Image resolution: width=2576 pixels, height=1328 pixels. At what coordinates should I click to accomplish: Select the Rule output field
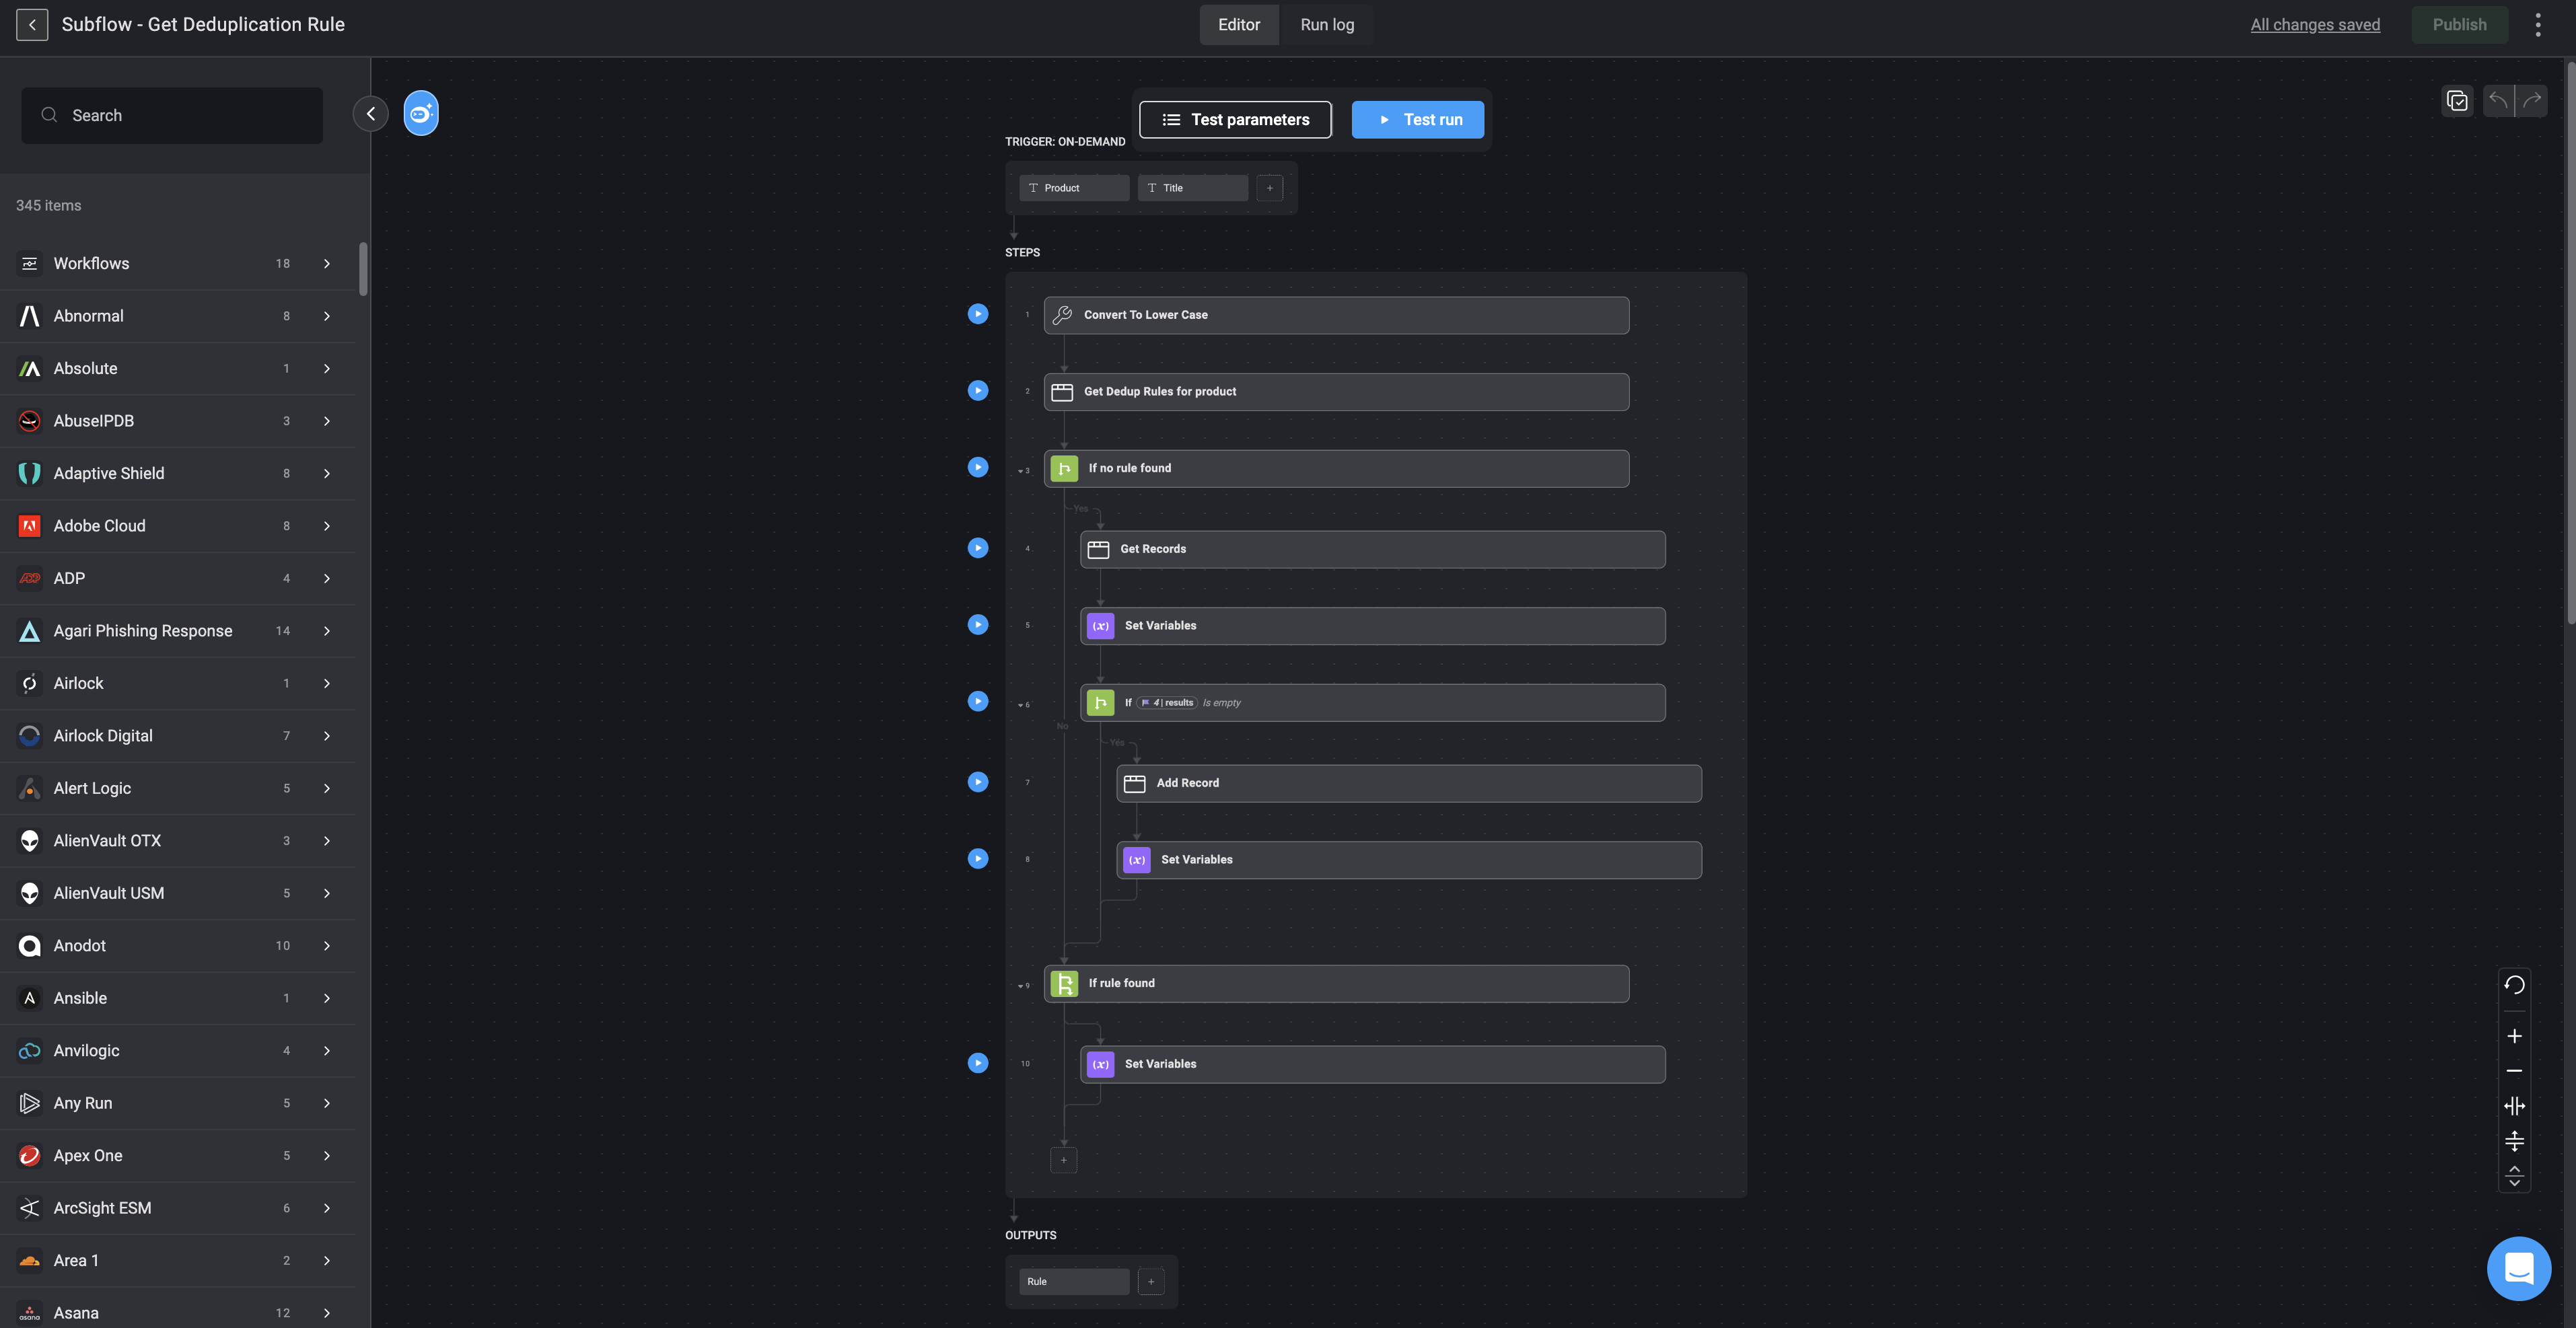pyautogui.click(x=1074, y=1282)
